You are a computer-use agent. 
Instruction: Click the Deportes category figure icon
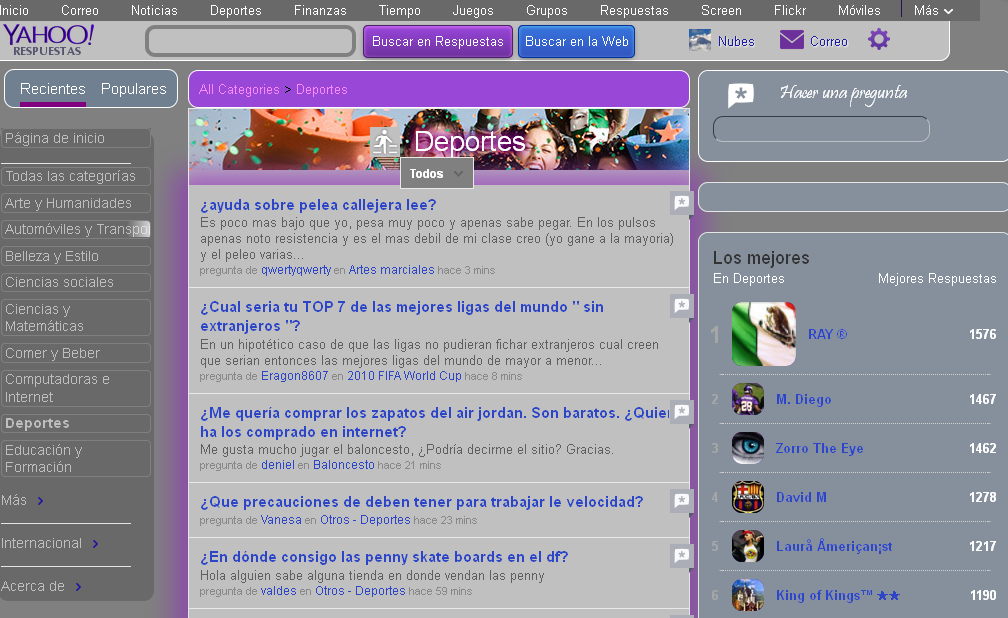click(x=384, y=141)
